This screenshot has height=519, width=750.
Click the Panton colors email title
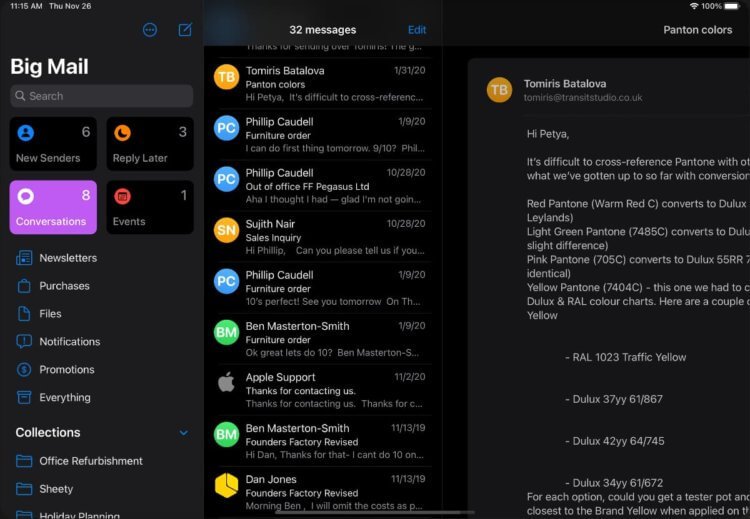697,30
